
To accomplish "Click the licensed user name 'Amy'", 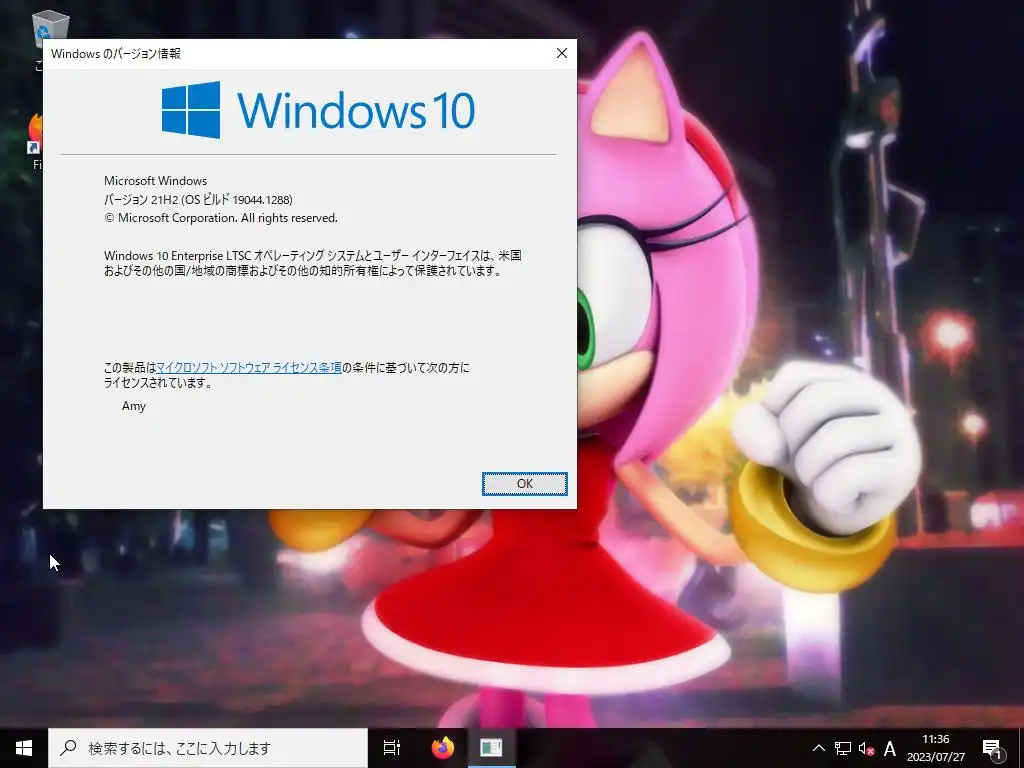I will click(x=134, y=406).
